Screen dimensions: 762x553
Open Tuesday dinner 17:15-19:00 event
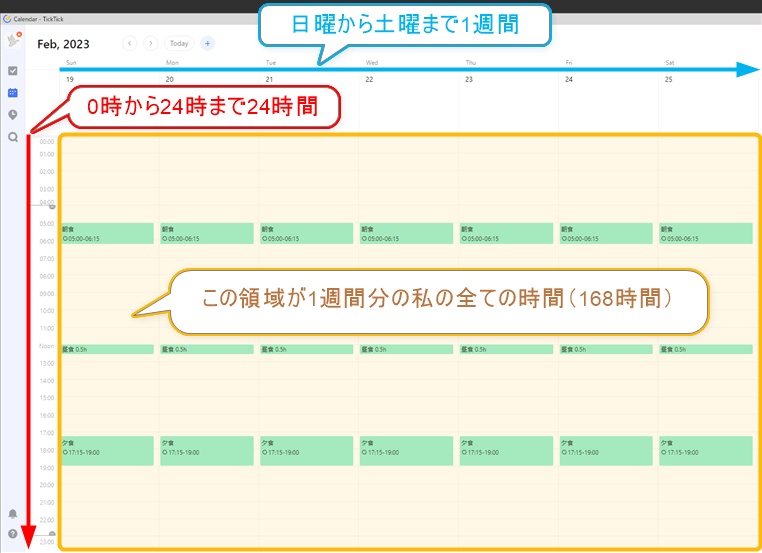click(307, 451)
